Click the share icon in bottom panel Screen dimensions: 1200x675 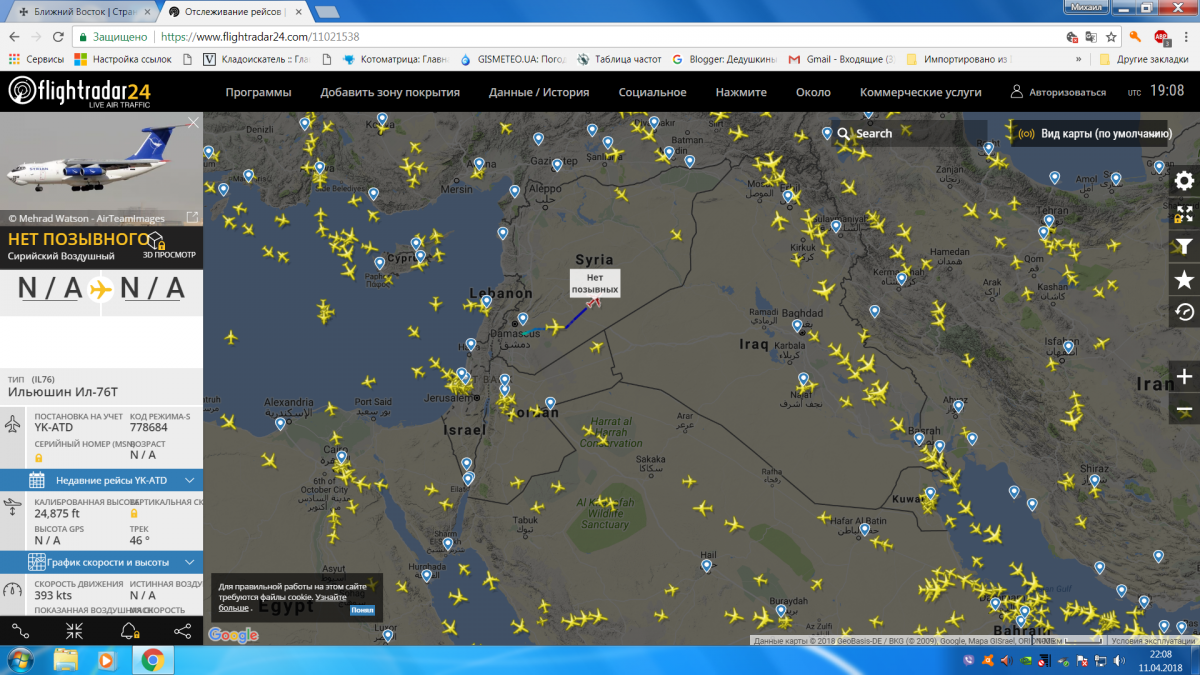tap(183, 631)
